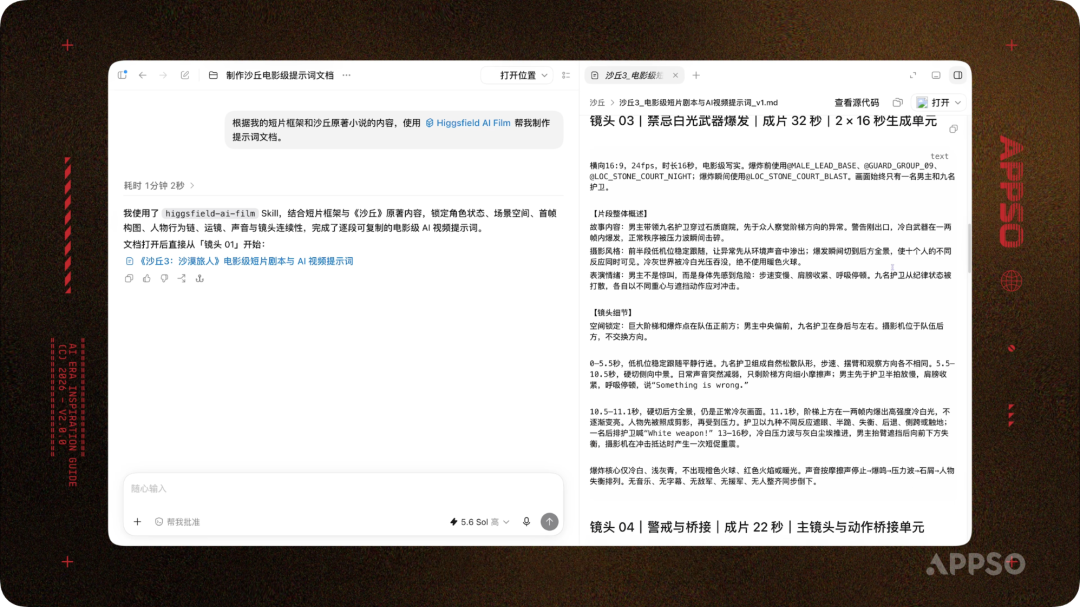Click the 【片段整体概述】 section label

pos(621,214)
